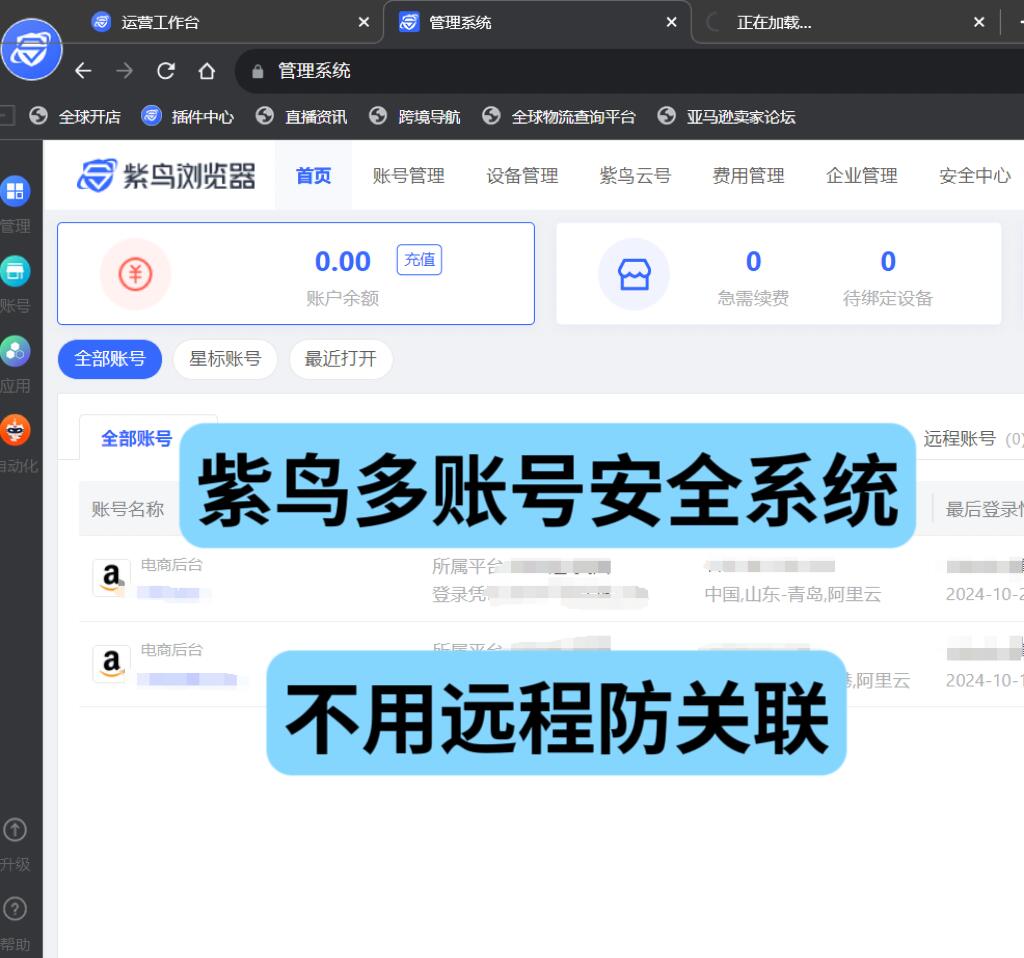
Task: Close the 正在加载... tab
Action: point(979,22)
